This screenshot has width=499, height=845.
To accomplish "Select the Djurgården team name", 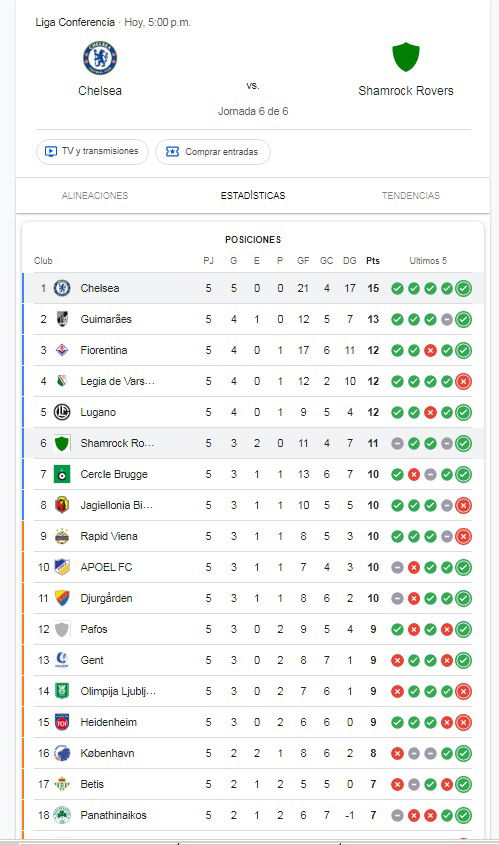I will (106, 598).
